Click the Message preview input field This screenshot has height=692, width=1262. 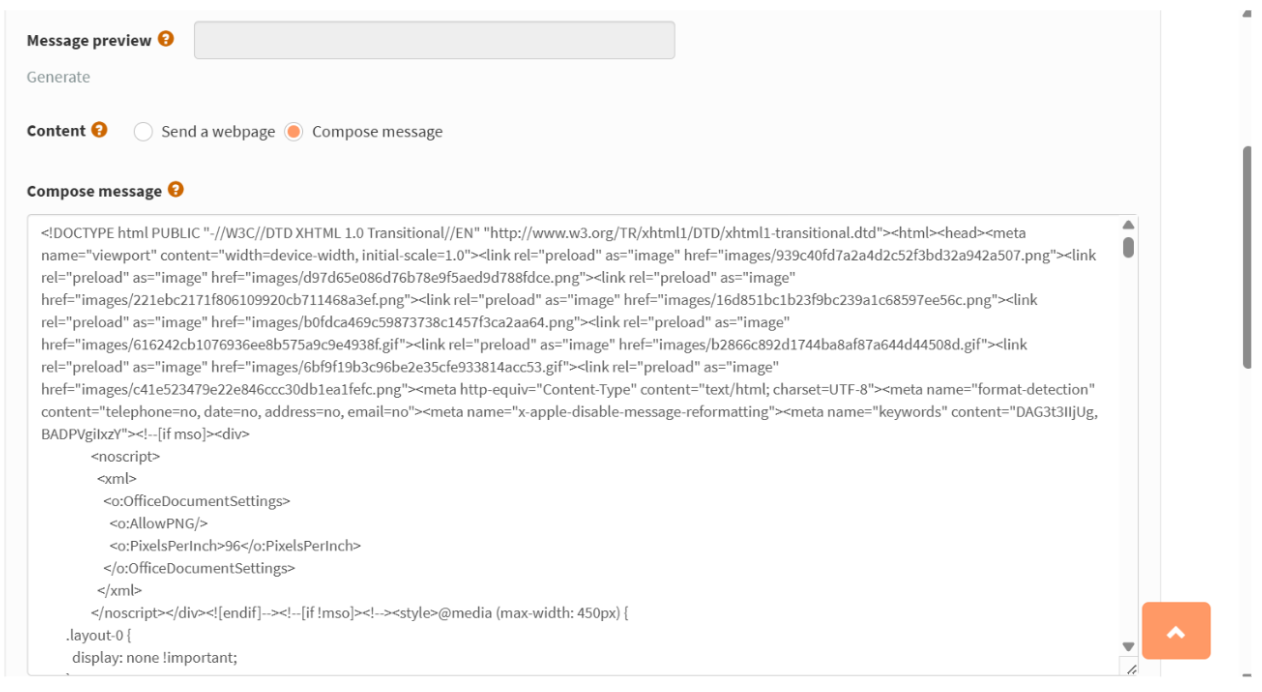click(x=435, y=39)
